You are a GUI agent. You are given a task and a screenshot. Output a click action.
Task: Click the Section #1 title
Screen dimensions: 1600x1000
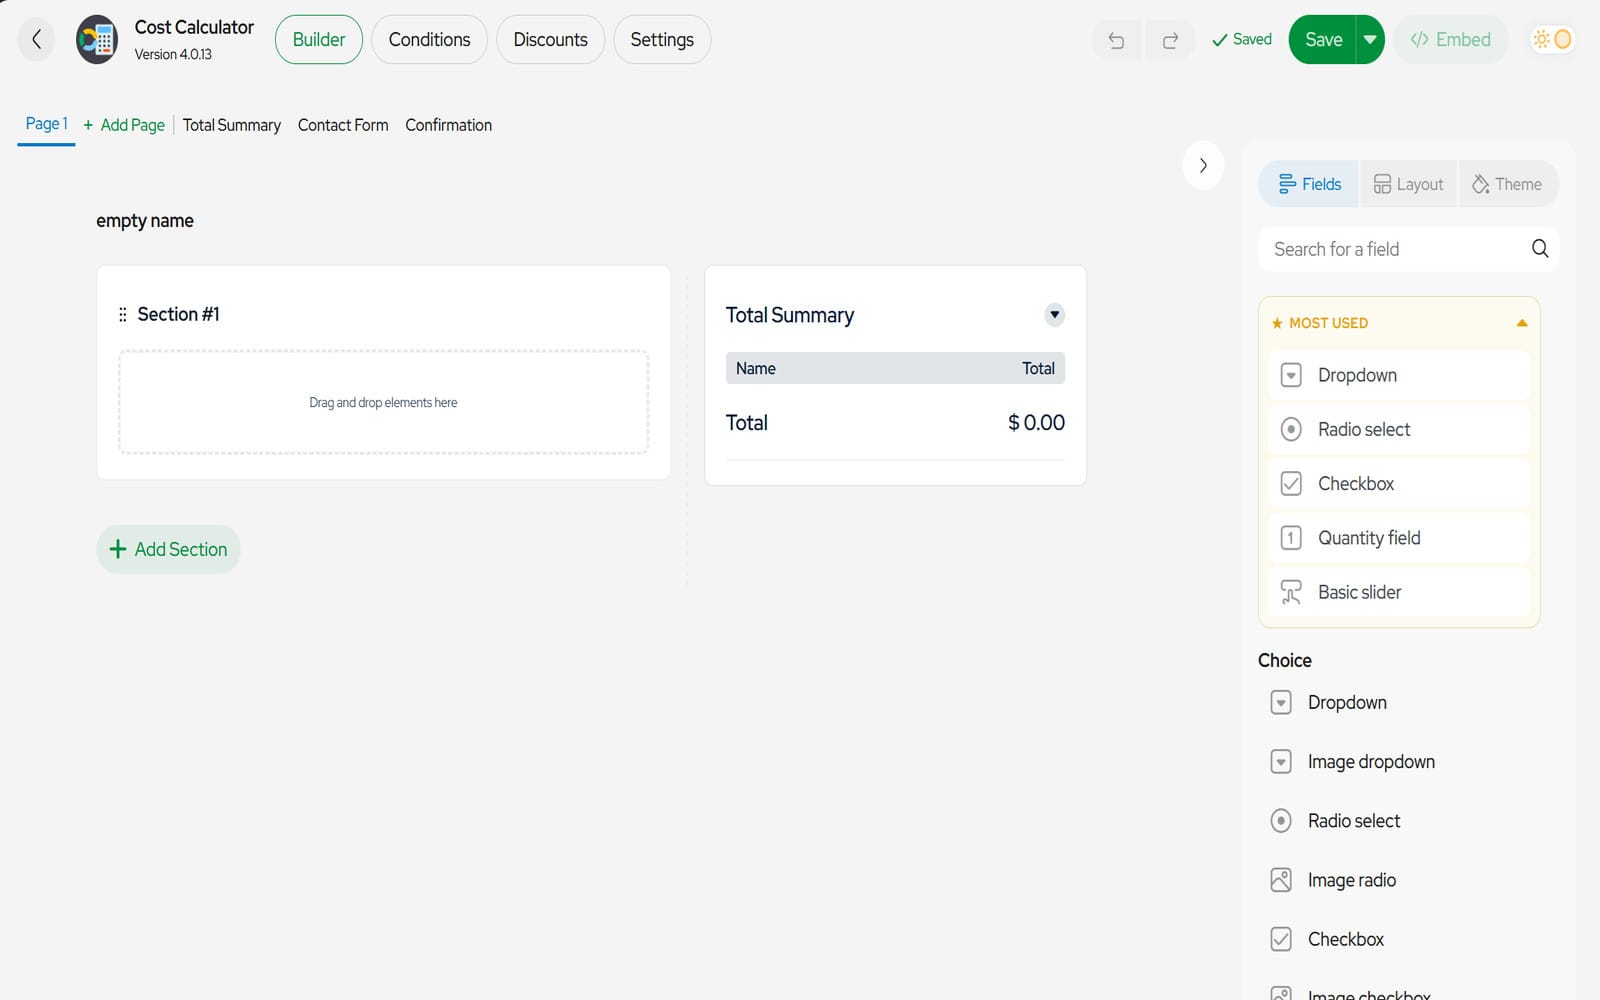pos(178,314)
